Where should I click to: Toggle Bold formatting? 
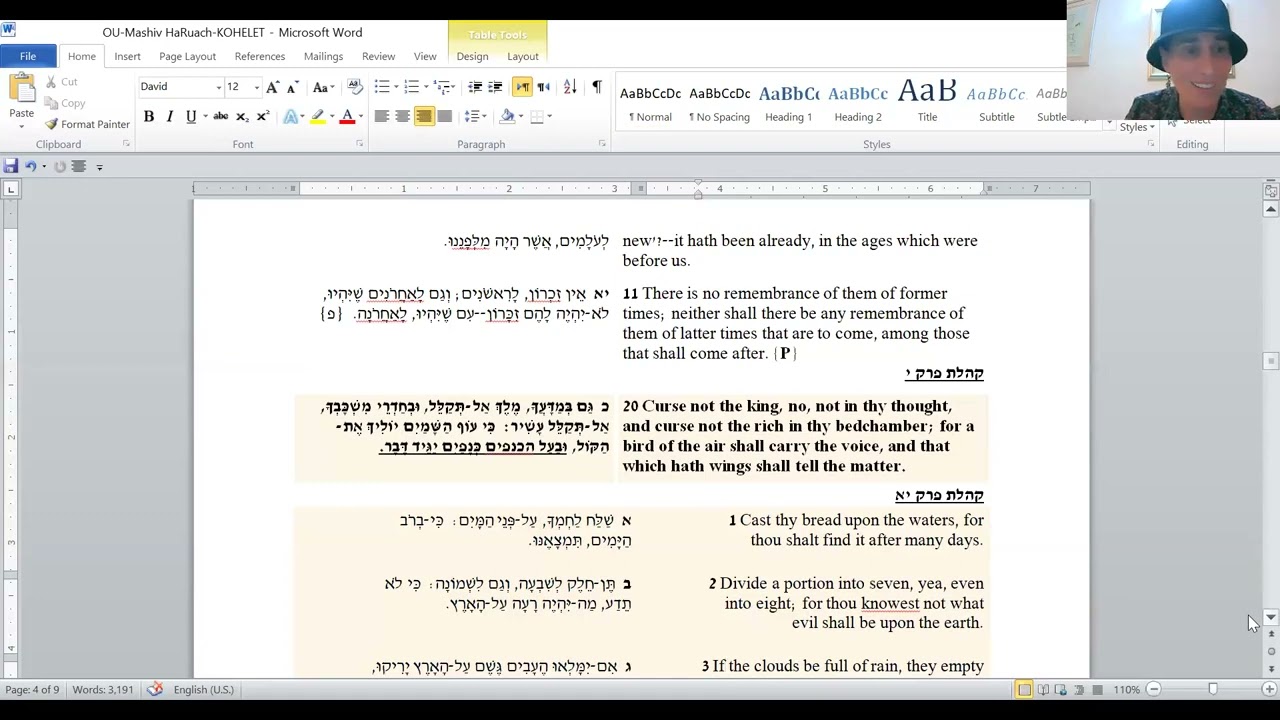(x=149, y=116)
